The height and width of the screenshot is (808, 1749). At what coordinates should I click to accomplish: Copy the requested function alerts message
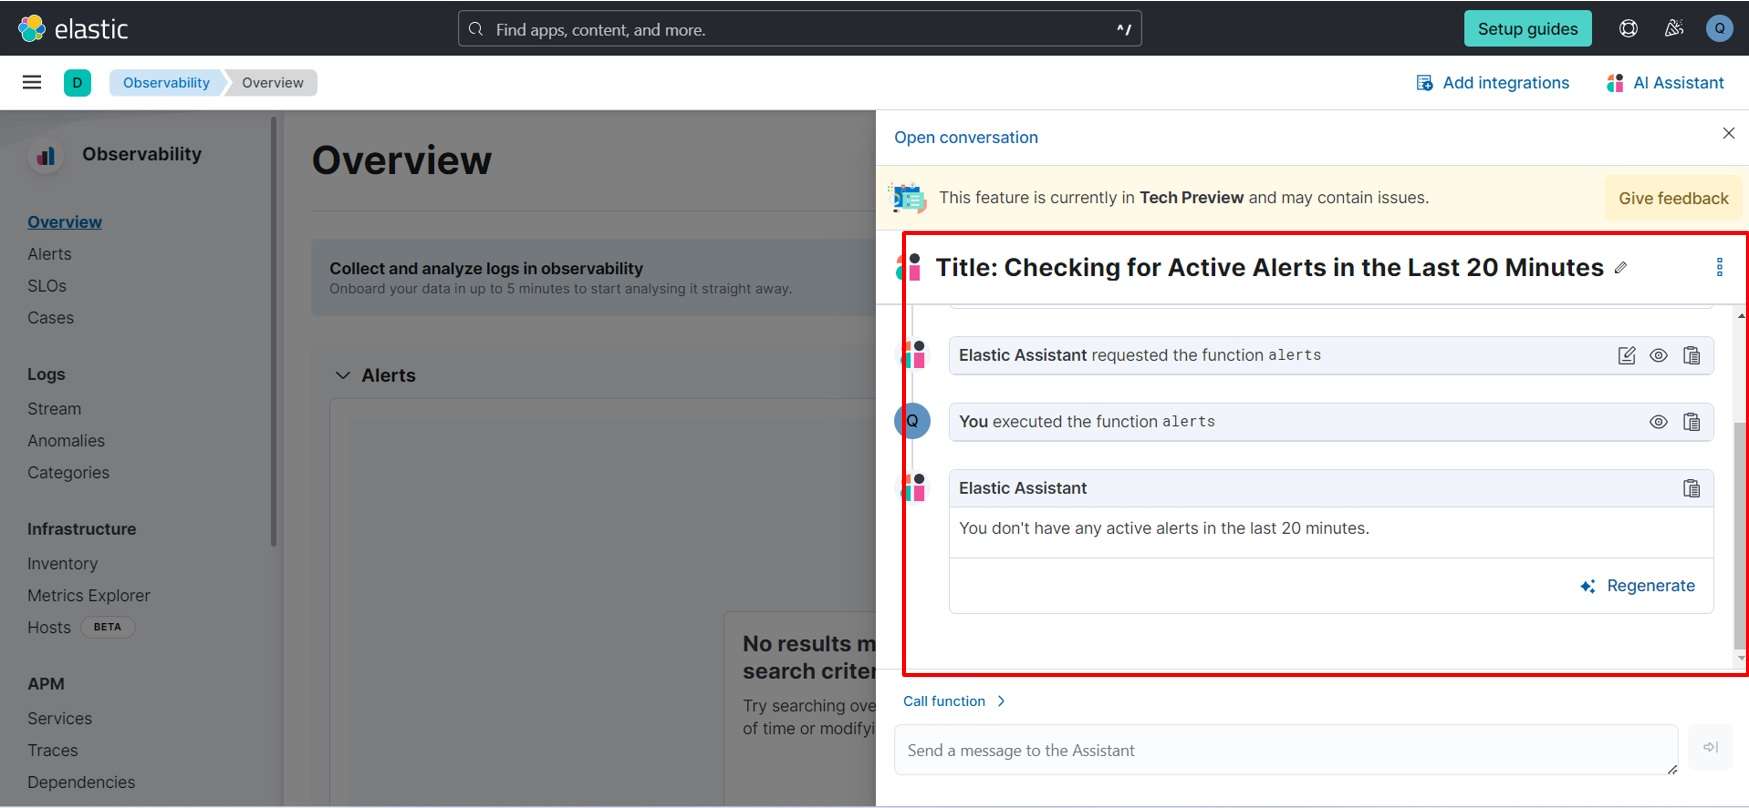(1692, 355)
